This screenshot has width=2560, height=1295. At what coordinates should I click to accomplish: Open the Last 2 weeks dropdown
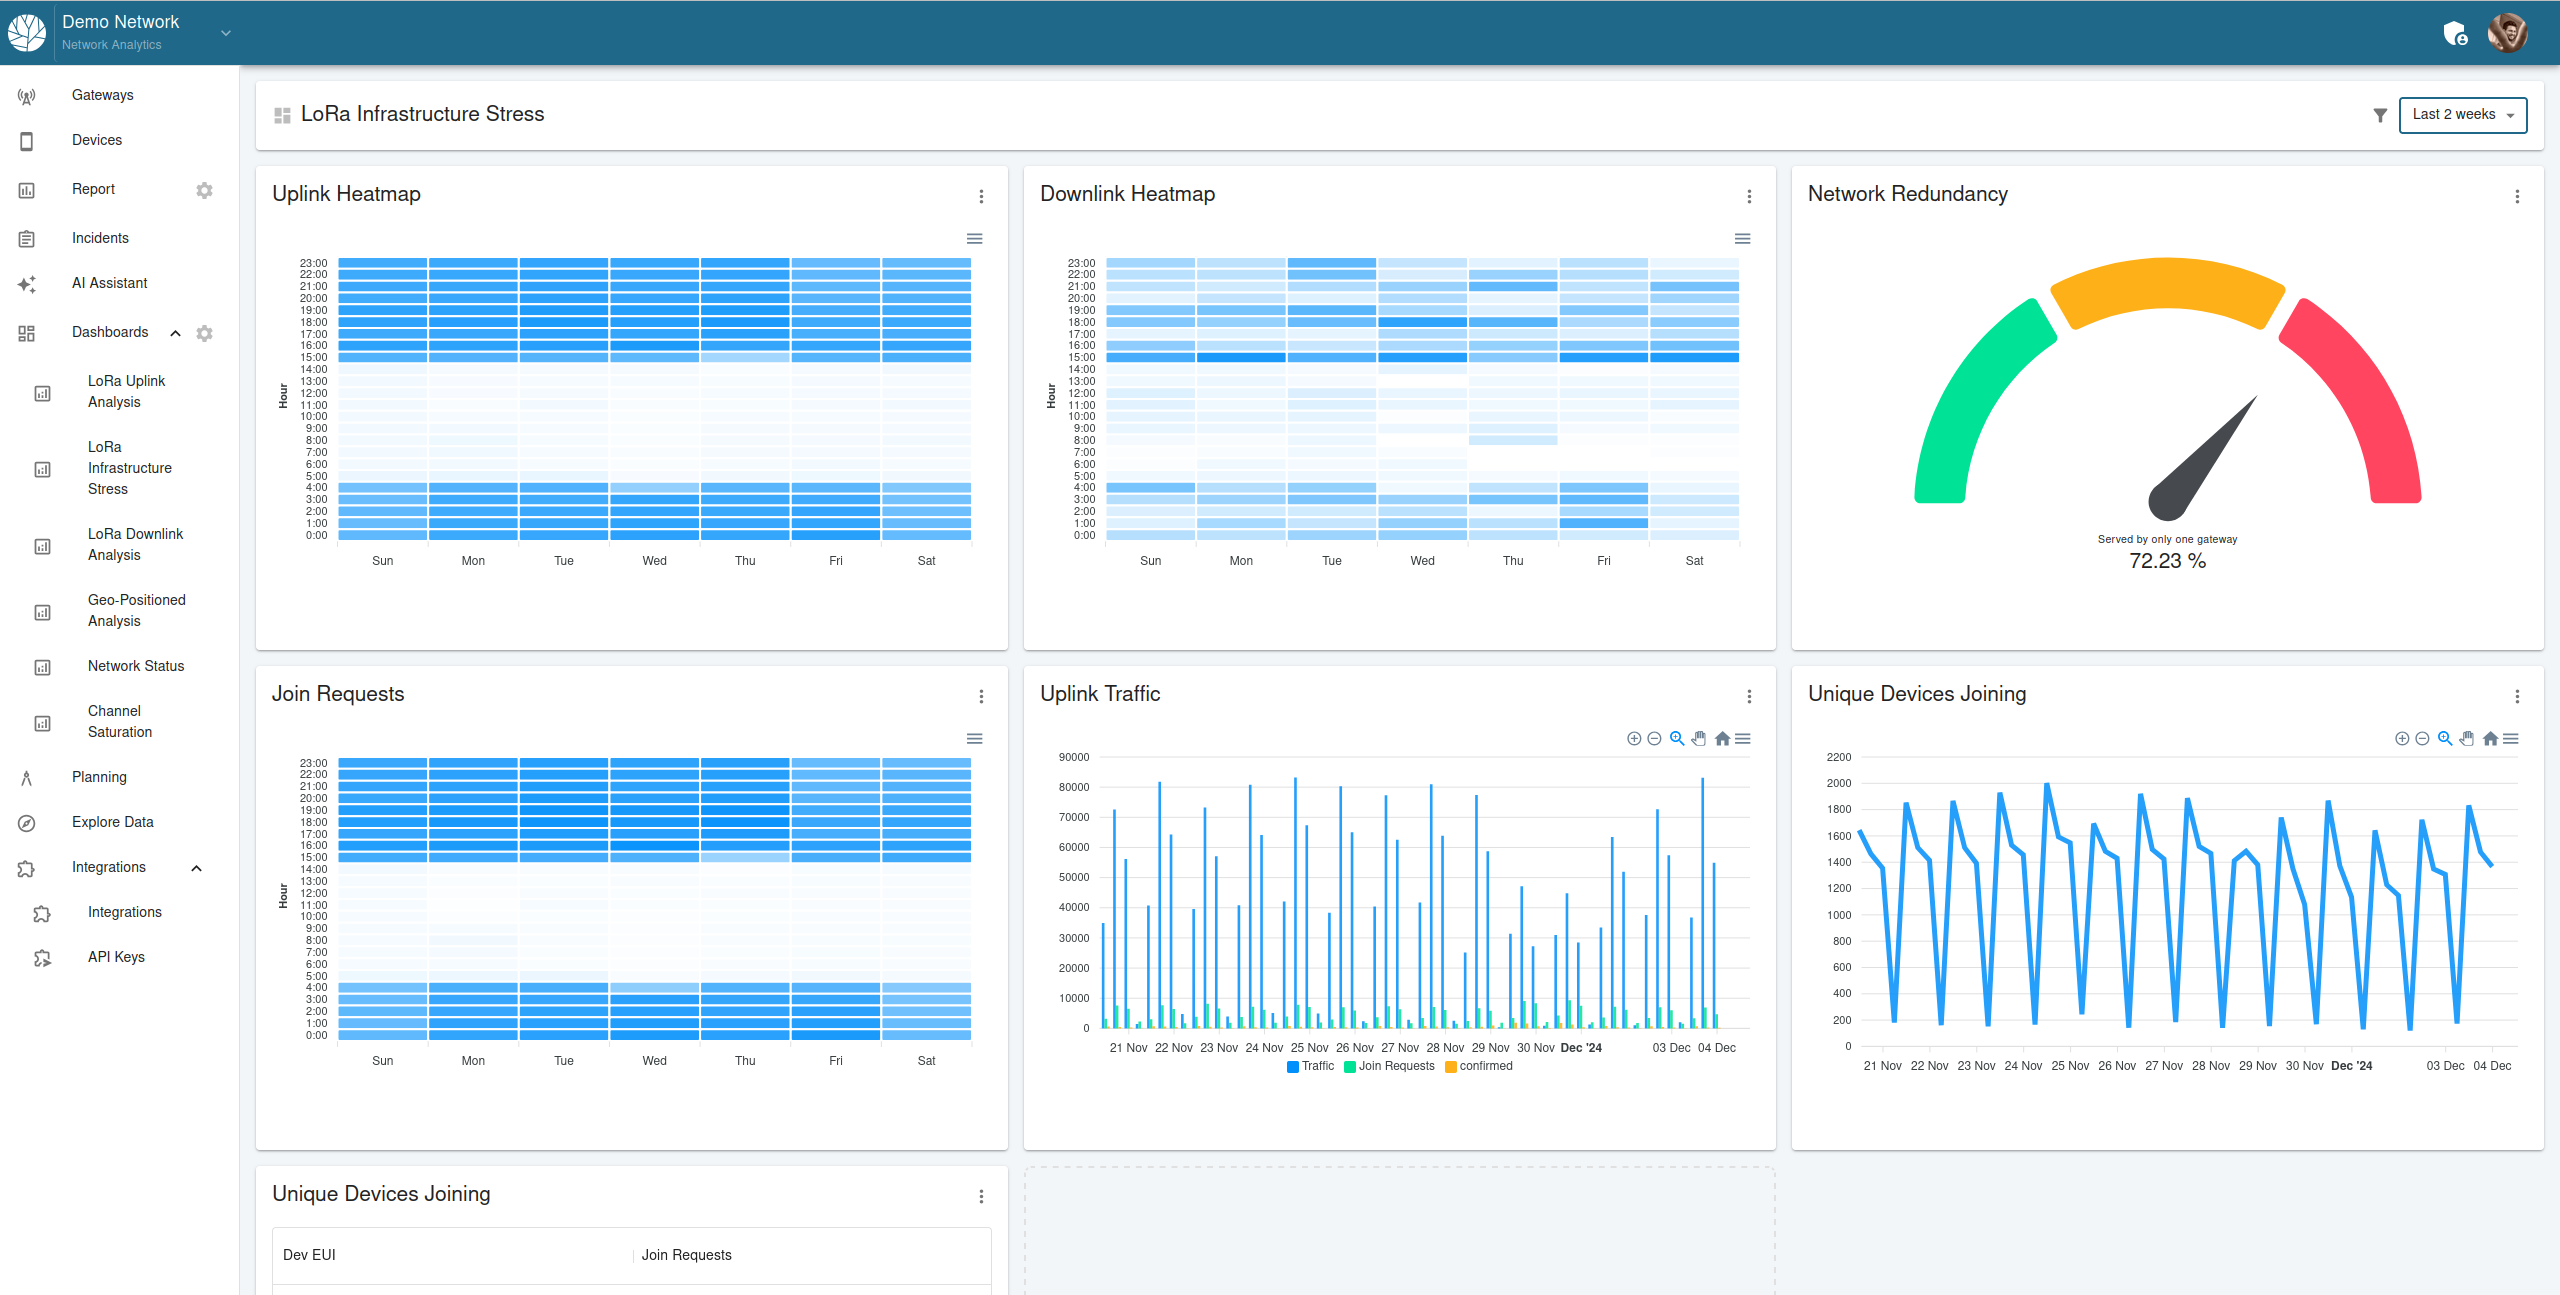pos(2462,115)
